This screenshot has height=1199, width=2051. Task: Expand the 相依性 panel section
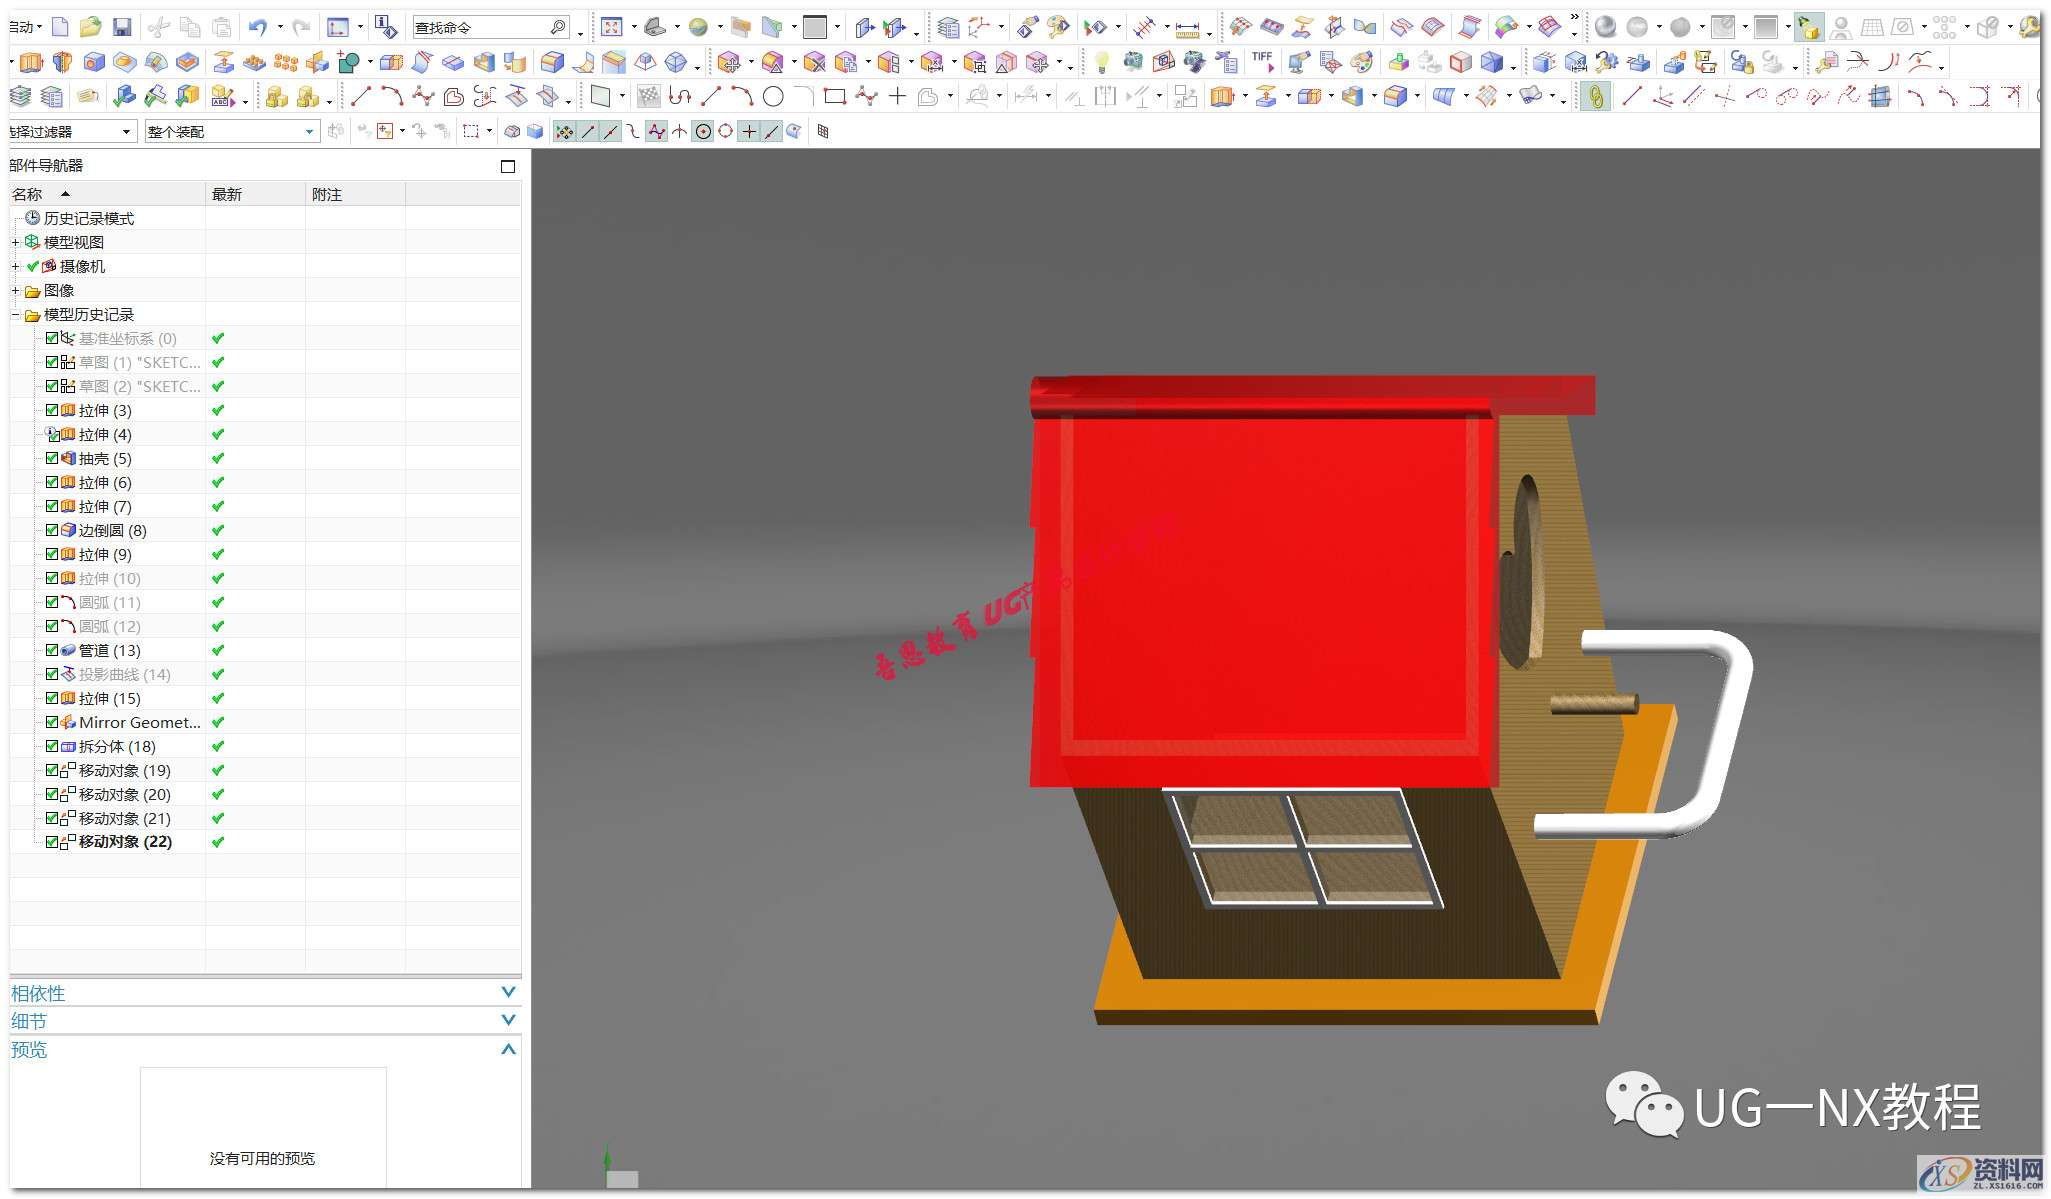(x=508, y=993)
